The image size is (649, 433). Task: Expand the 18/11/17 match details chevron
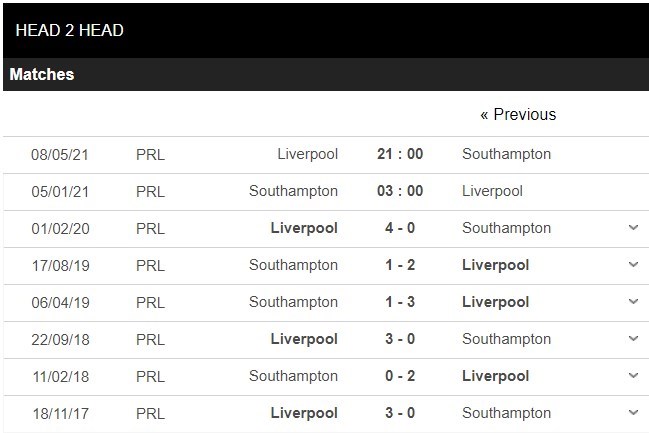633,412
